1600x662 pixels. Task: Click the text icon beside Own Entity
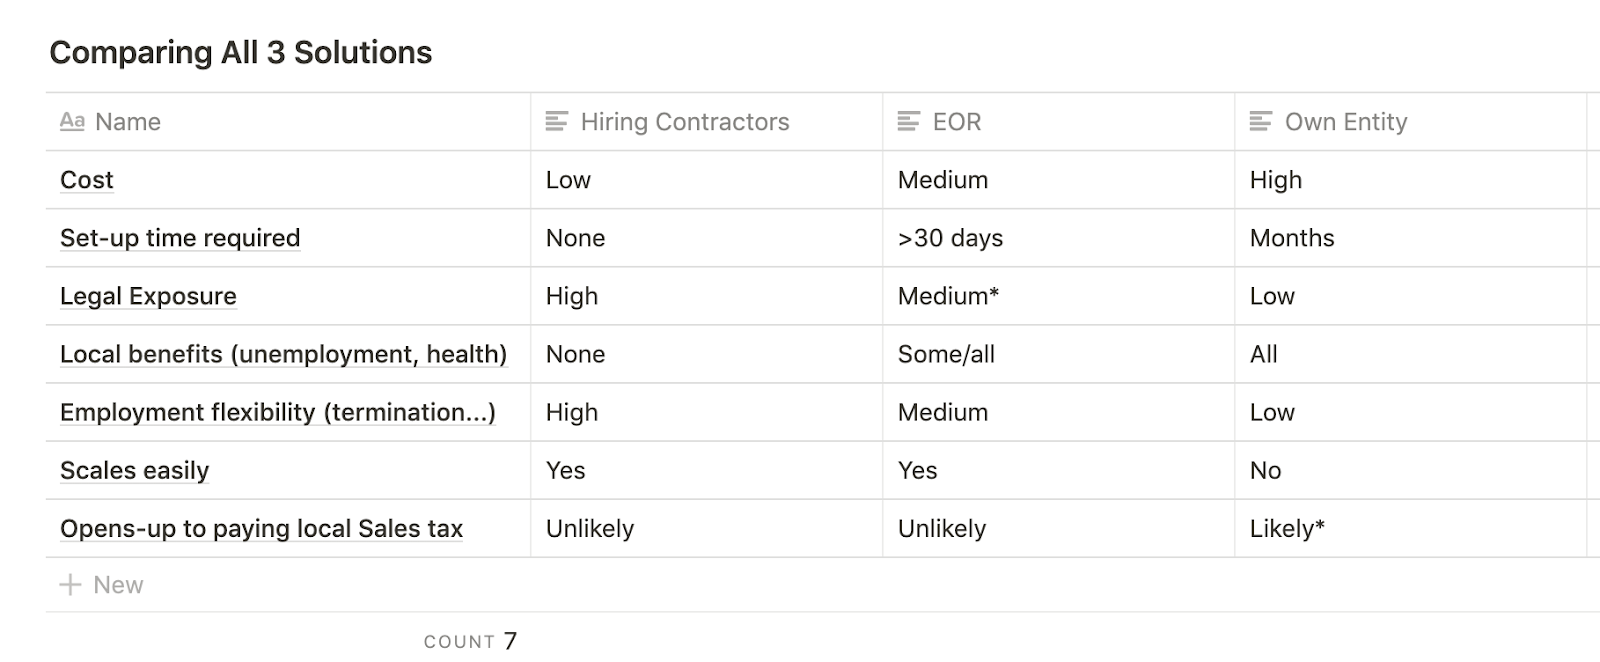1261,122
